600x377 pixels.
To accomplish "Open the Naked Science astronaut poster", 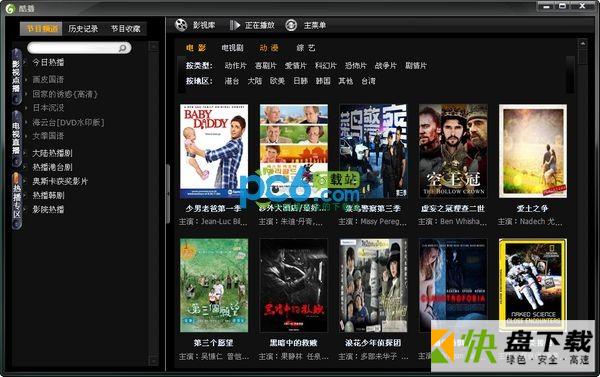I will pyautogui.click(x=533, y=285).
